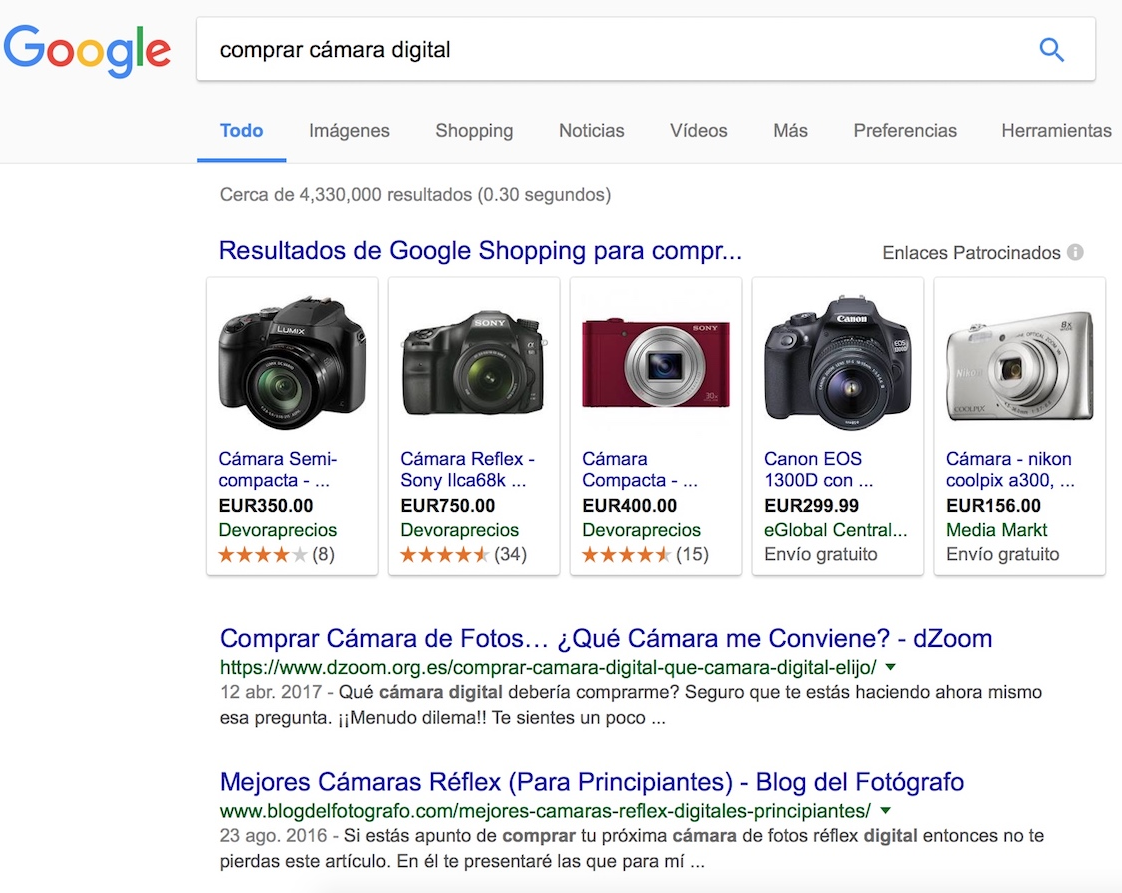The height and width of the screenshot is (893, 1122).
Task: Click Devoraprecios seller under Cámara Compacta
Action: [x=641, y=530]
